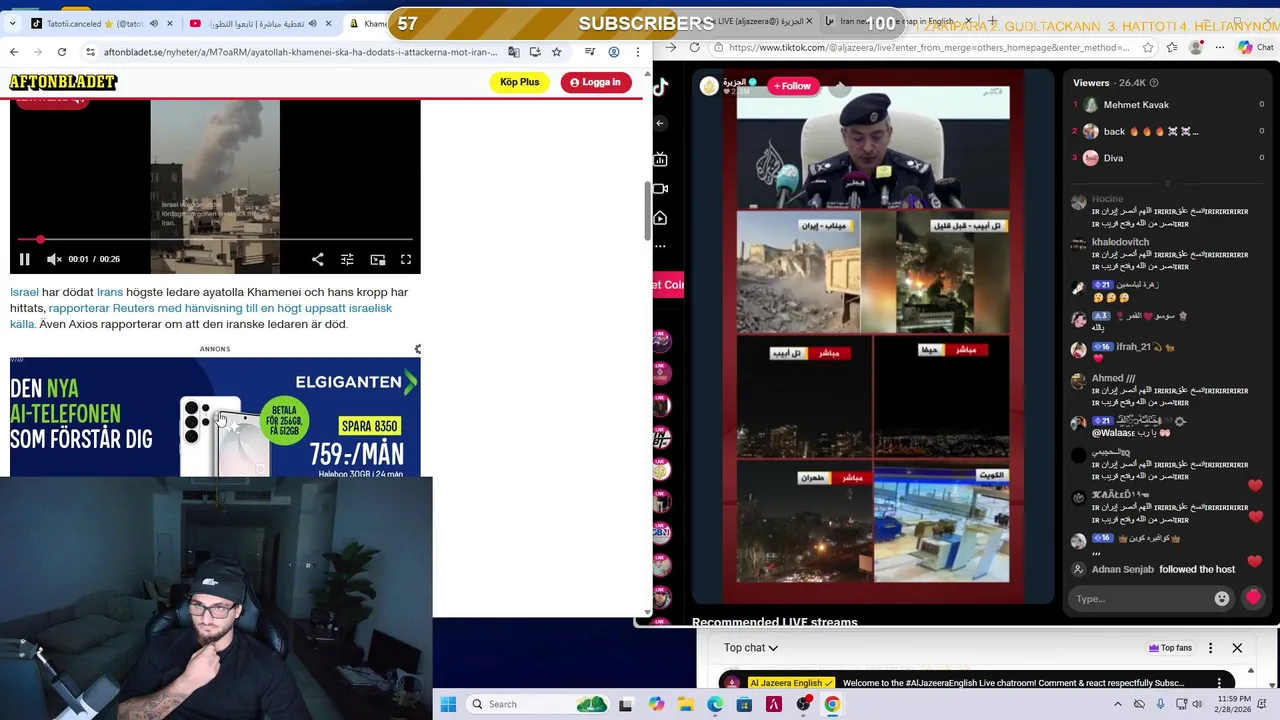The image size is (1280, 720).
Task: Open emoji picker in TikTok chat
Action: [1222, 599]
